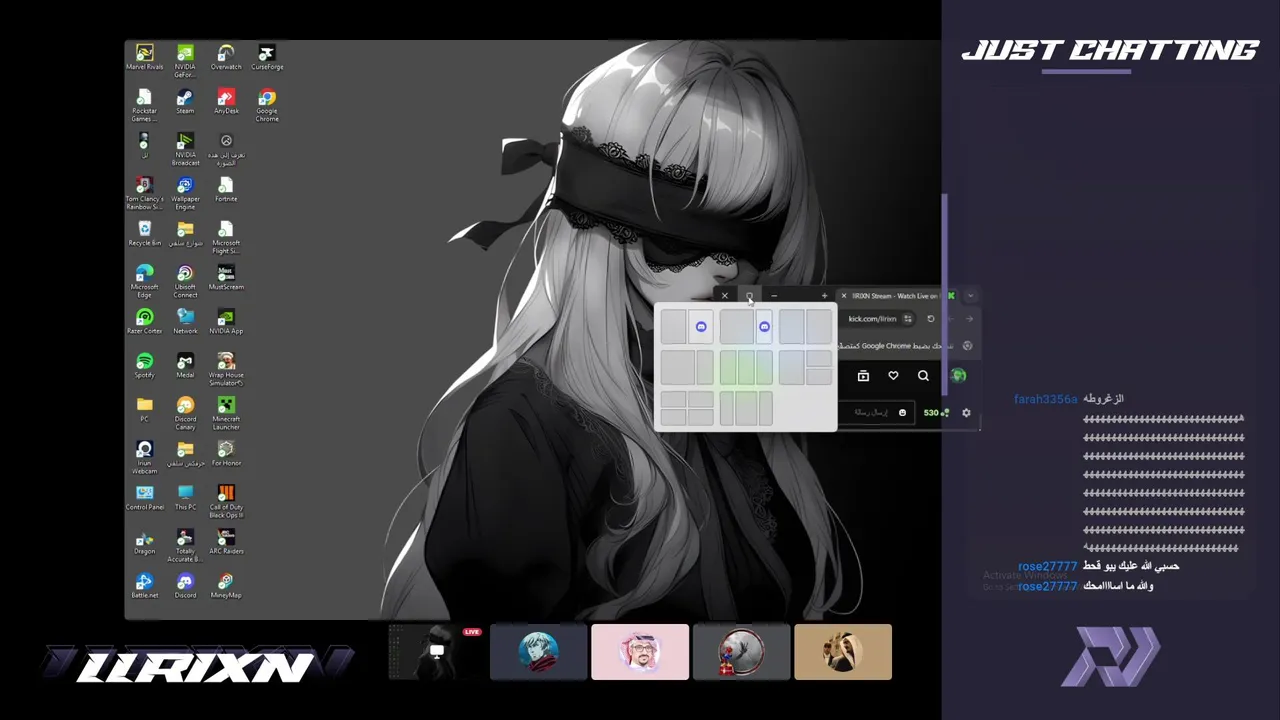Image resolution: width=1280 pixels, height=720 pixels.
Task: Open the NVIDIA Broadcast shortcut
Action: point(185,149)
